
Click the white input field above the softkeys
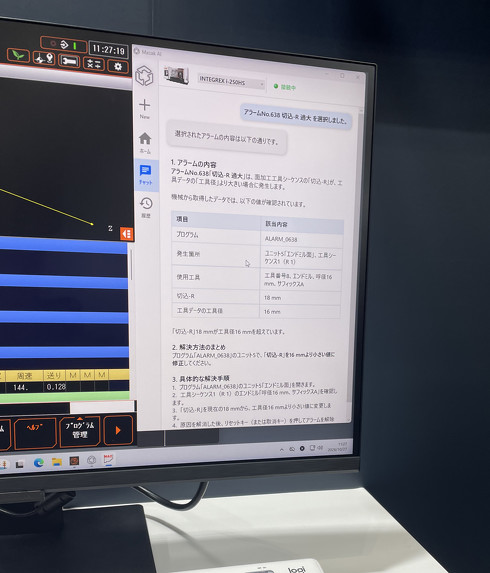coord(102,407)
